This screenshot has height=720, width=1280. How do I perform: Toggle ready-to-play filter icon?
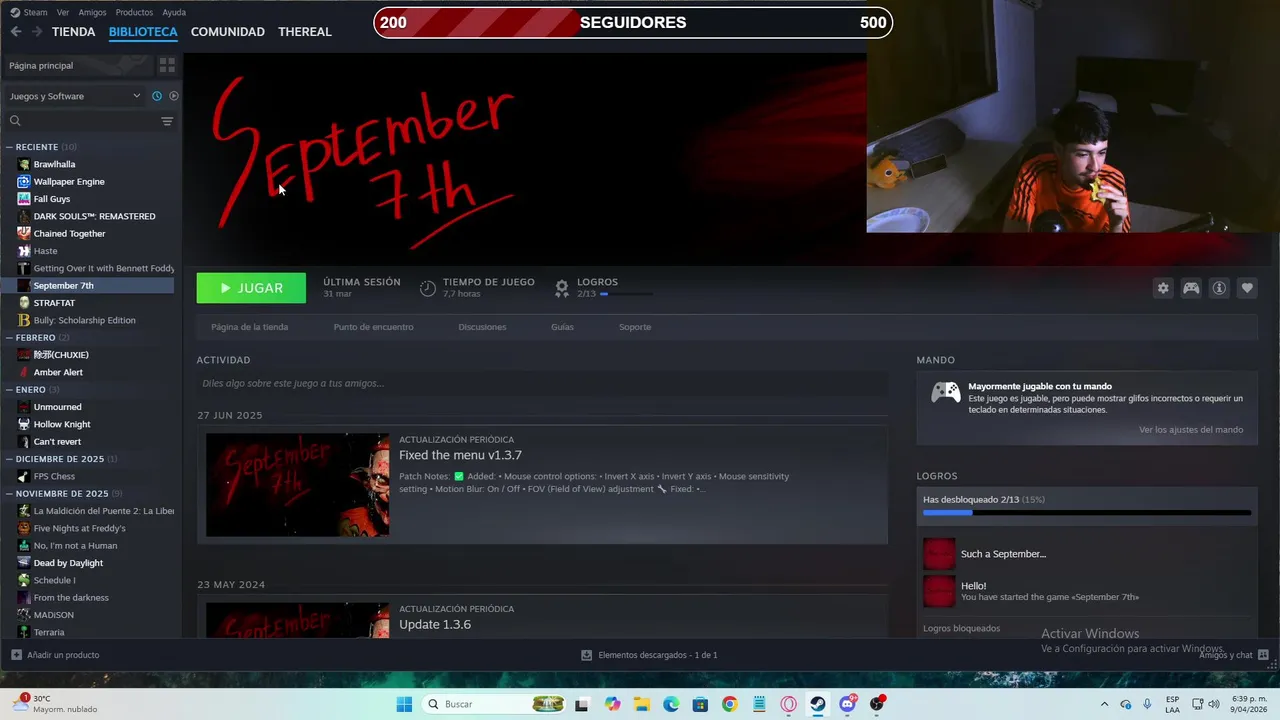173,96
